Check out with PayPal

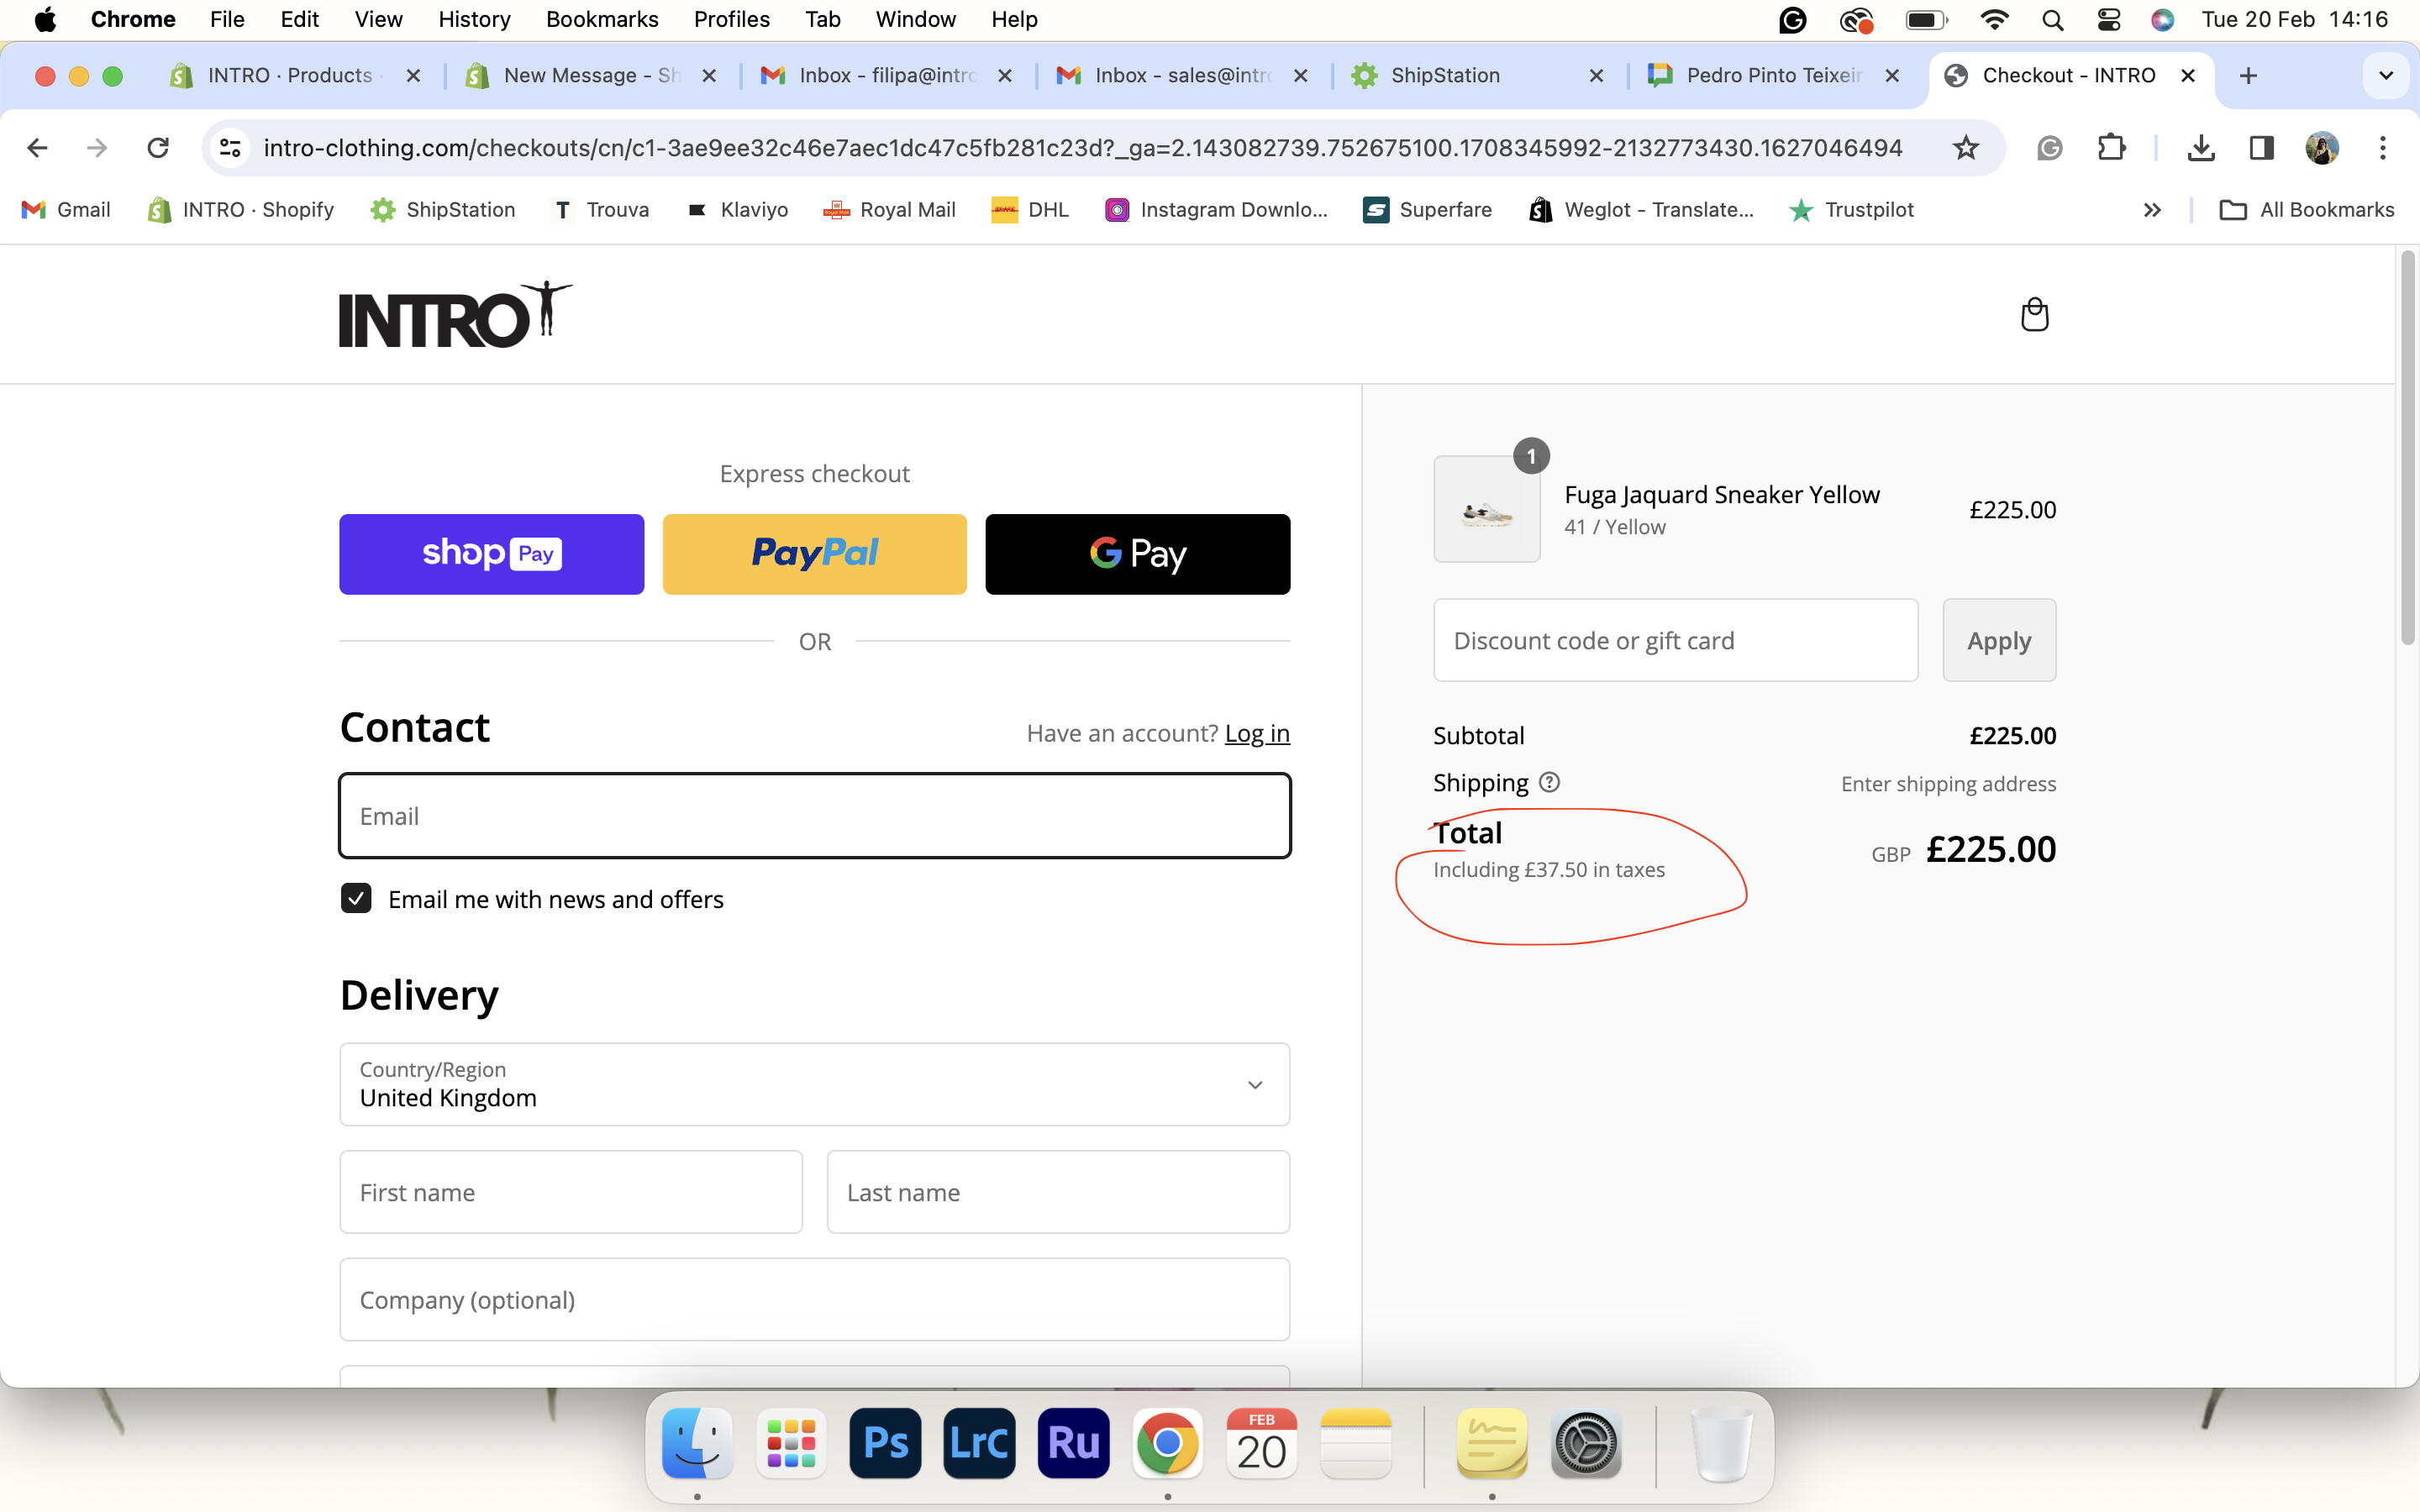pos(814,554)
